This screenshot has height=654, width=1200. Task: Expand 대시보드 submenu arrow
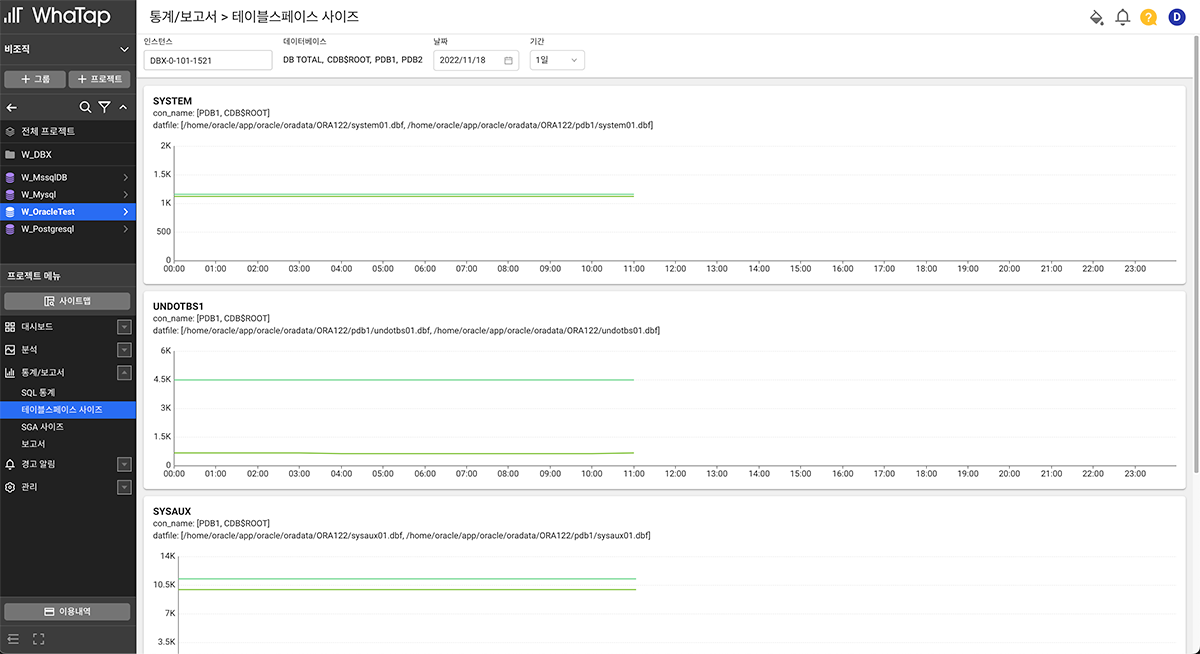(x=124, y=327)
